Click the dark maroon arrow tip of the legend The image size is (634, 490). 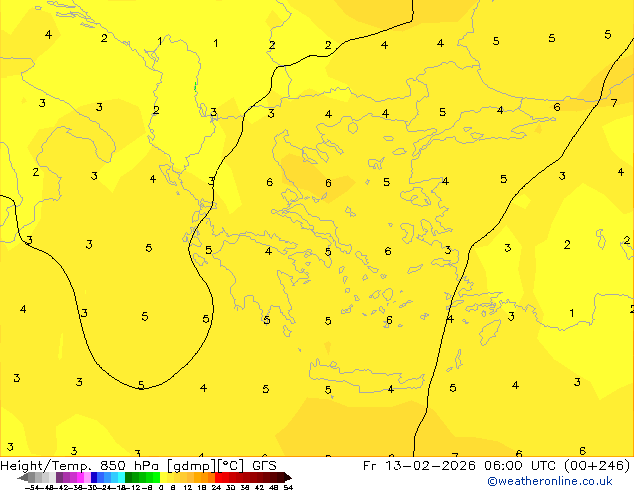pyautogui.click(x=288, y=477)
